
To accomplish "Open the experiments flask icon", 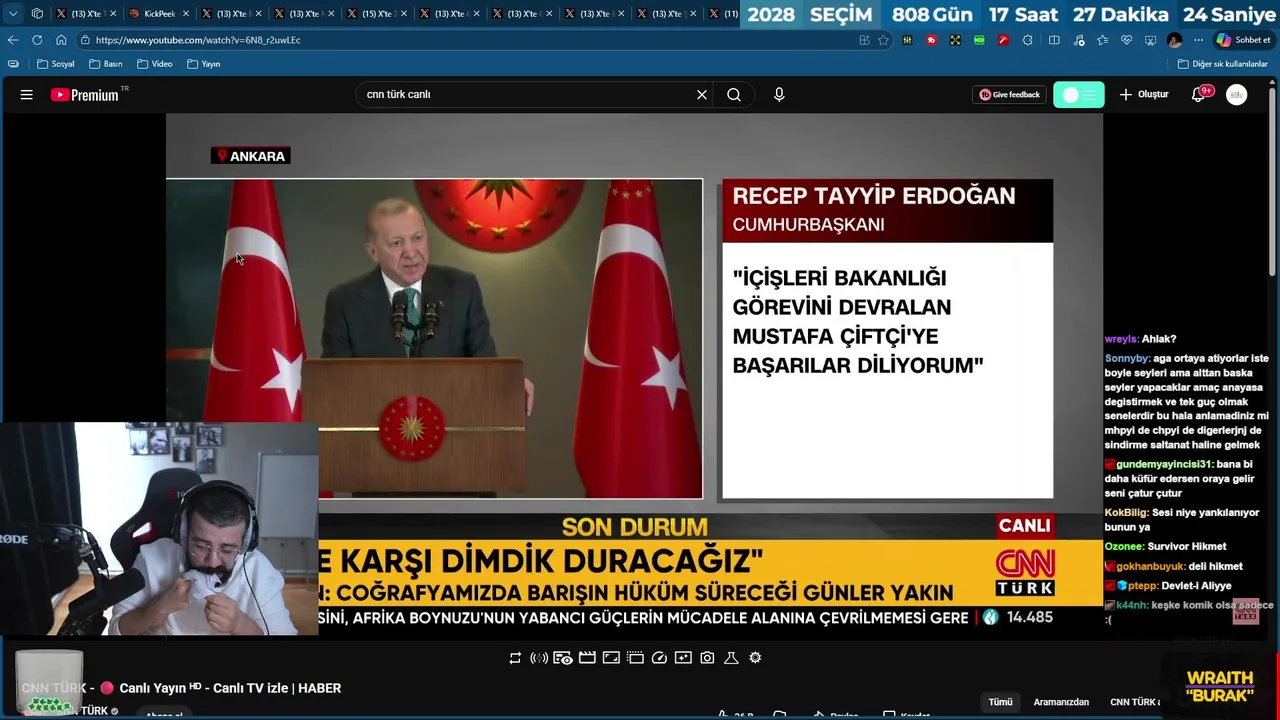I will pos(731,658).
